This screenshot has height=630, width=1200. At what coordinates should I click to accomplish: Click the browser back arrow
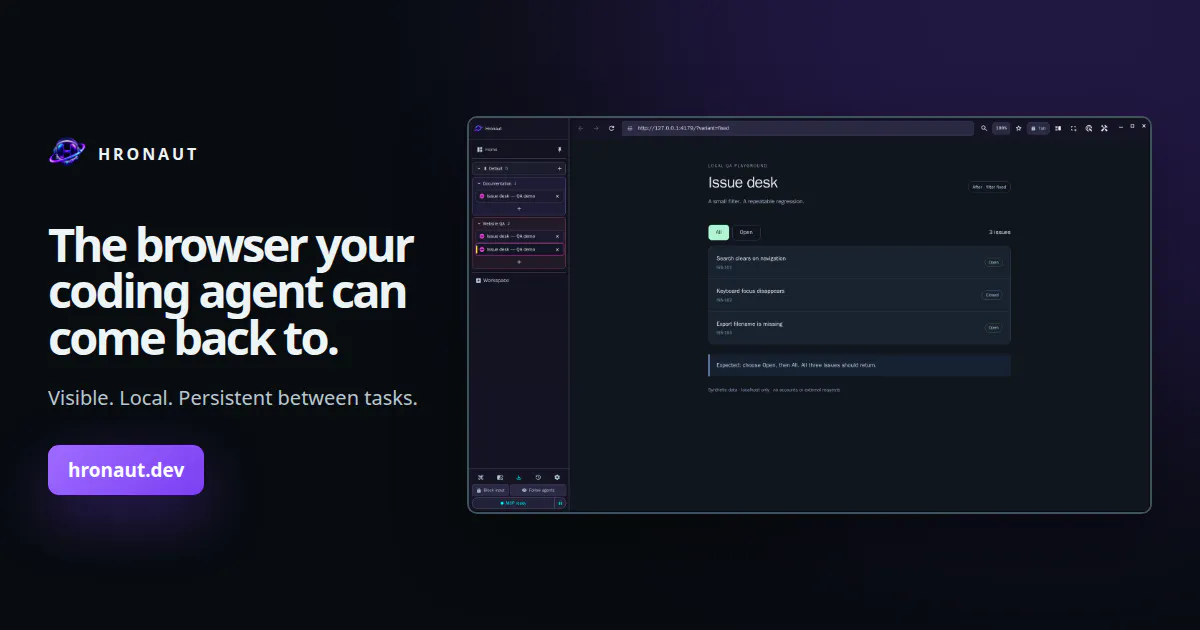click(x=581, y=128)
